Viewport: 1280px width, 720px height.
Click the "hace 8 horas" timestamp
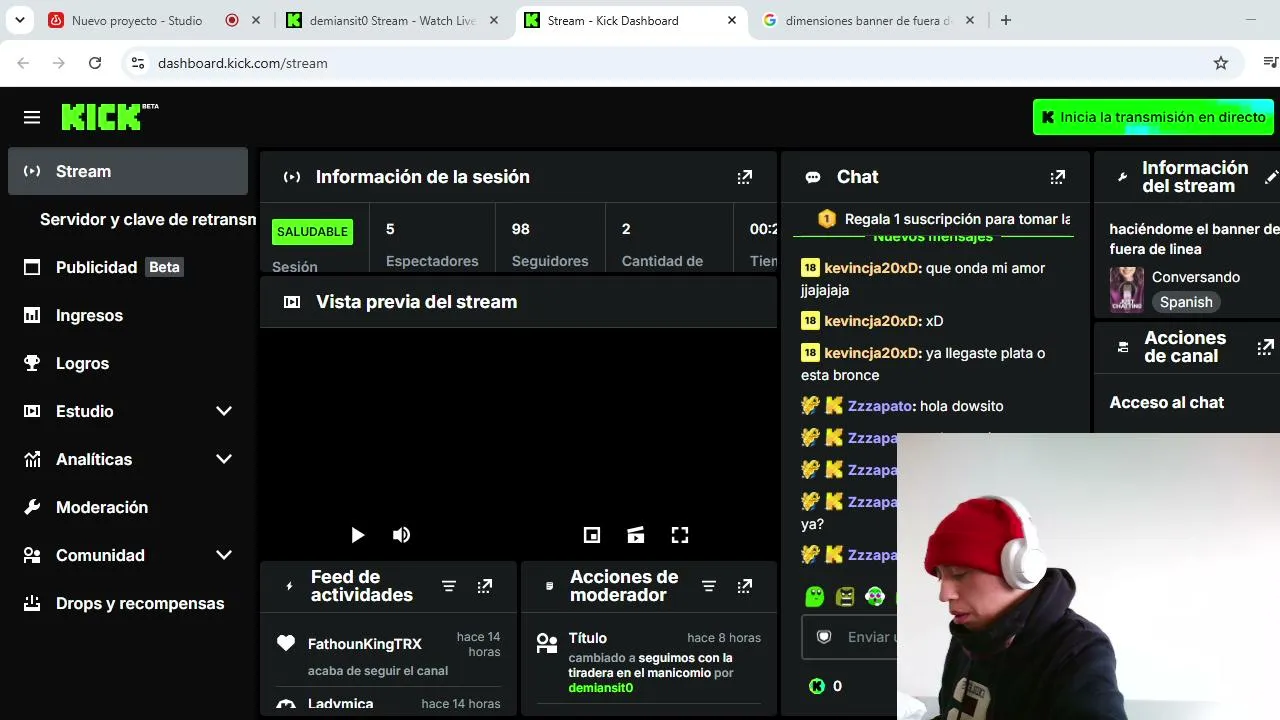pyautogui.click(x=724, y=638)
